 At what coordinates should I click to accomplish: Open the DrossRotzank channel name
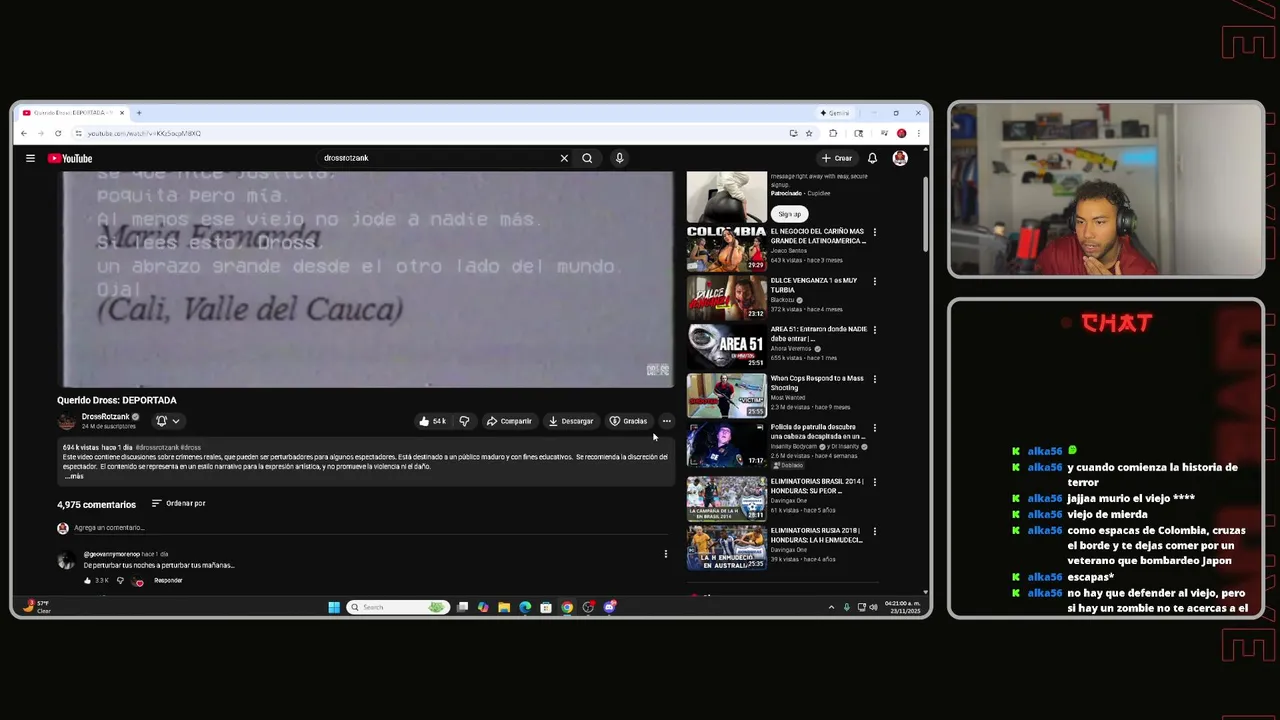pyautogui.click(x=106, y=417)
